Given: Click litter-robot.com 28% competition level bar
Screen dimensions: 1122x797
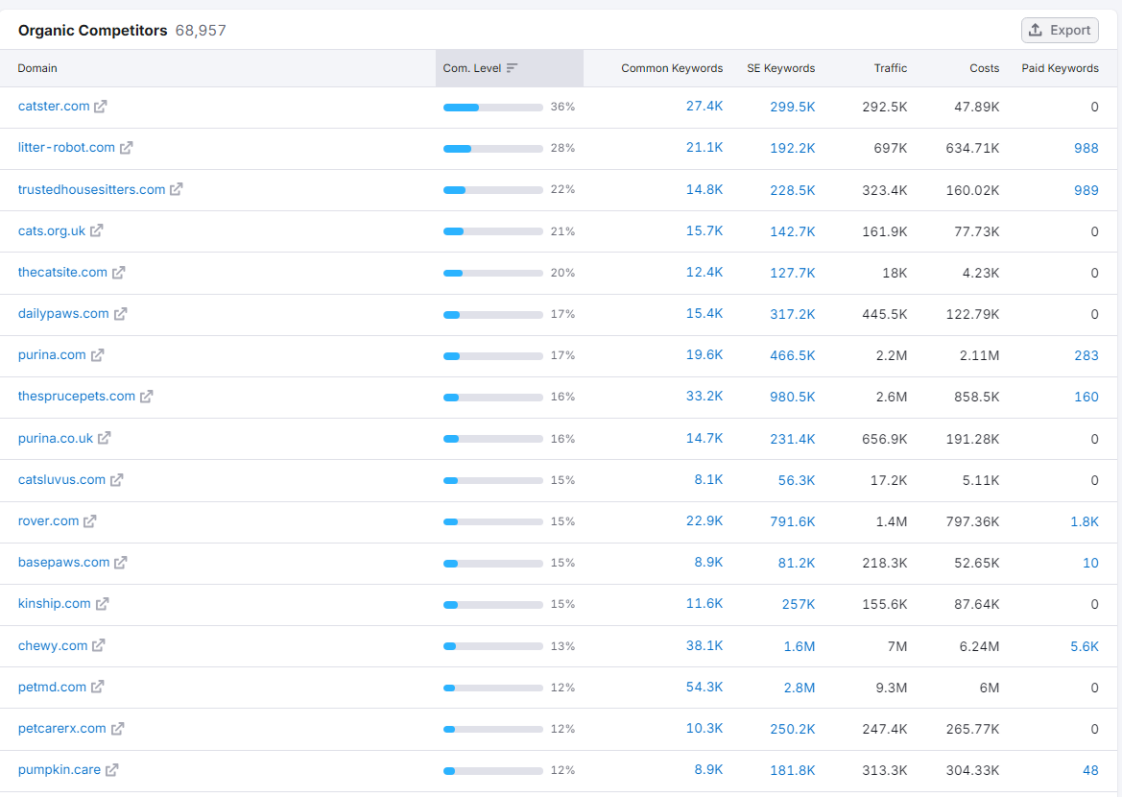Looking at the screenshot, I should point(493,149).
